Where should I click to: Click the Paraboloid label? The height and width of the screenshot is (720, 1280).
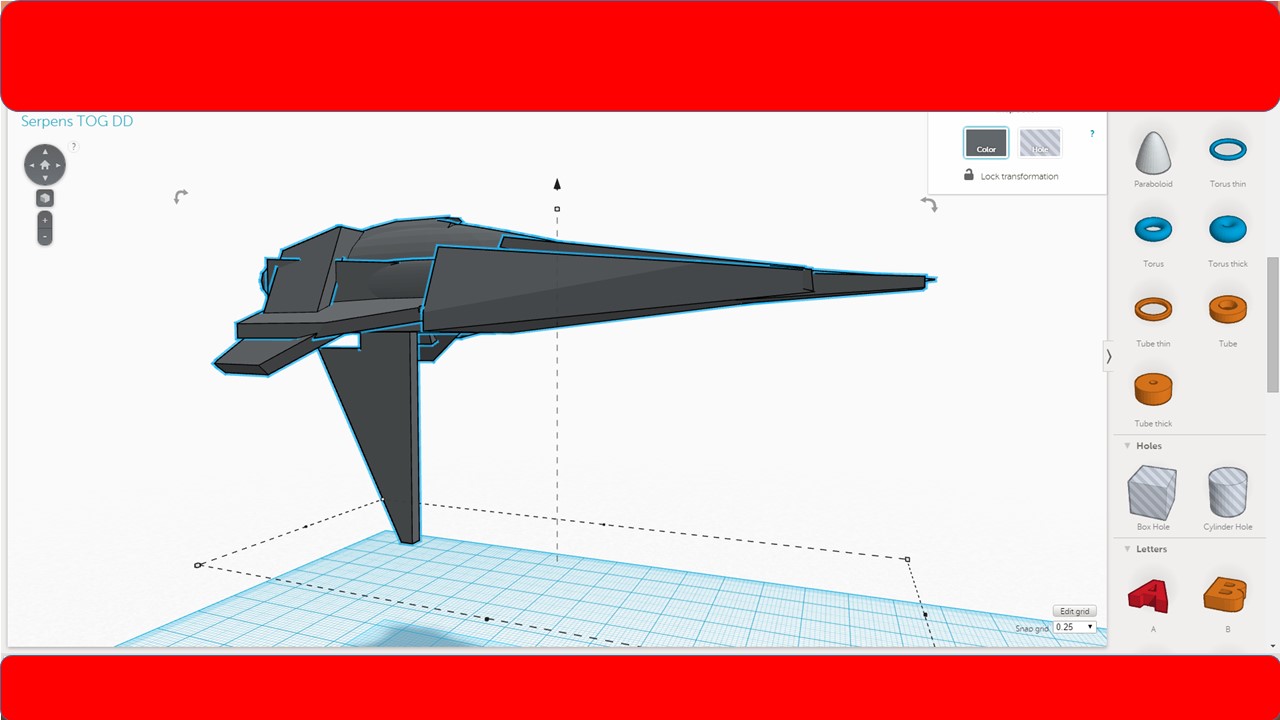click(1153, 184)
